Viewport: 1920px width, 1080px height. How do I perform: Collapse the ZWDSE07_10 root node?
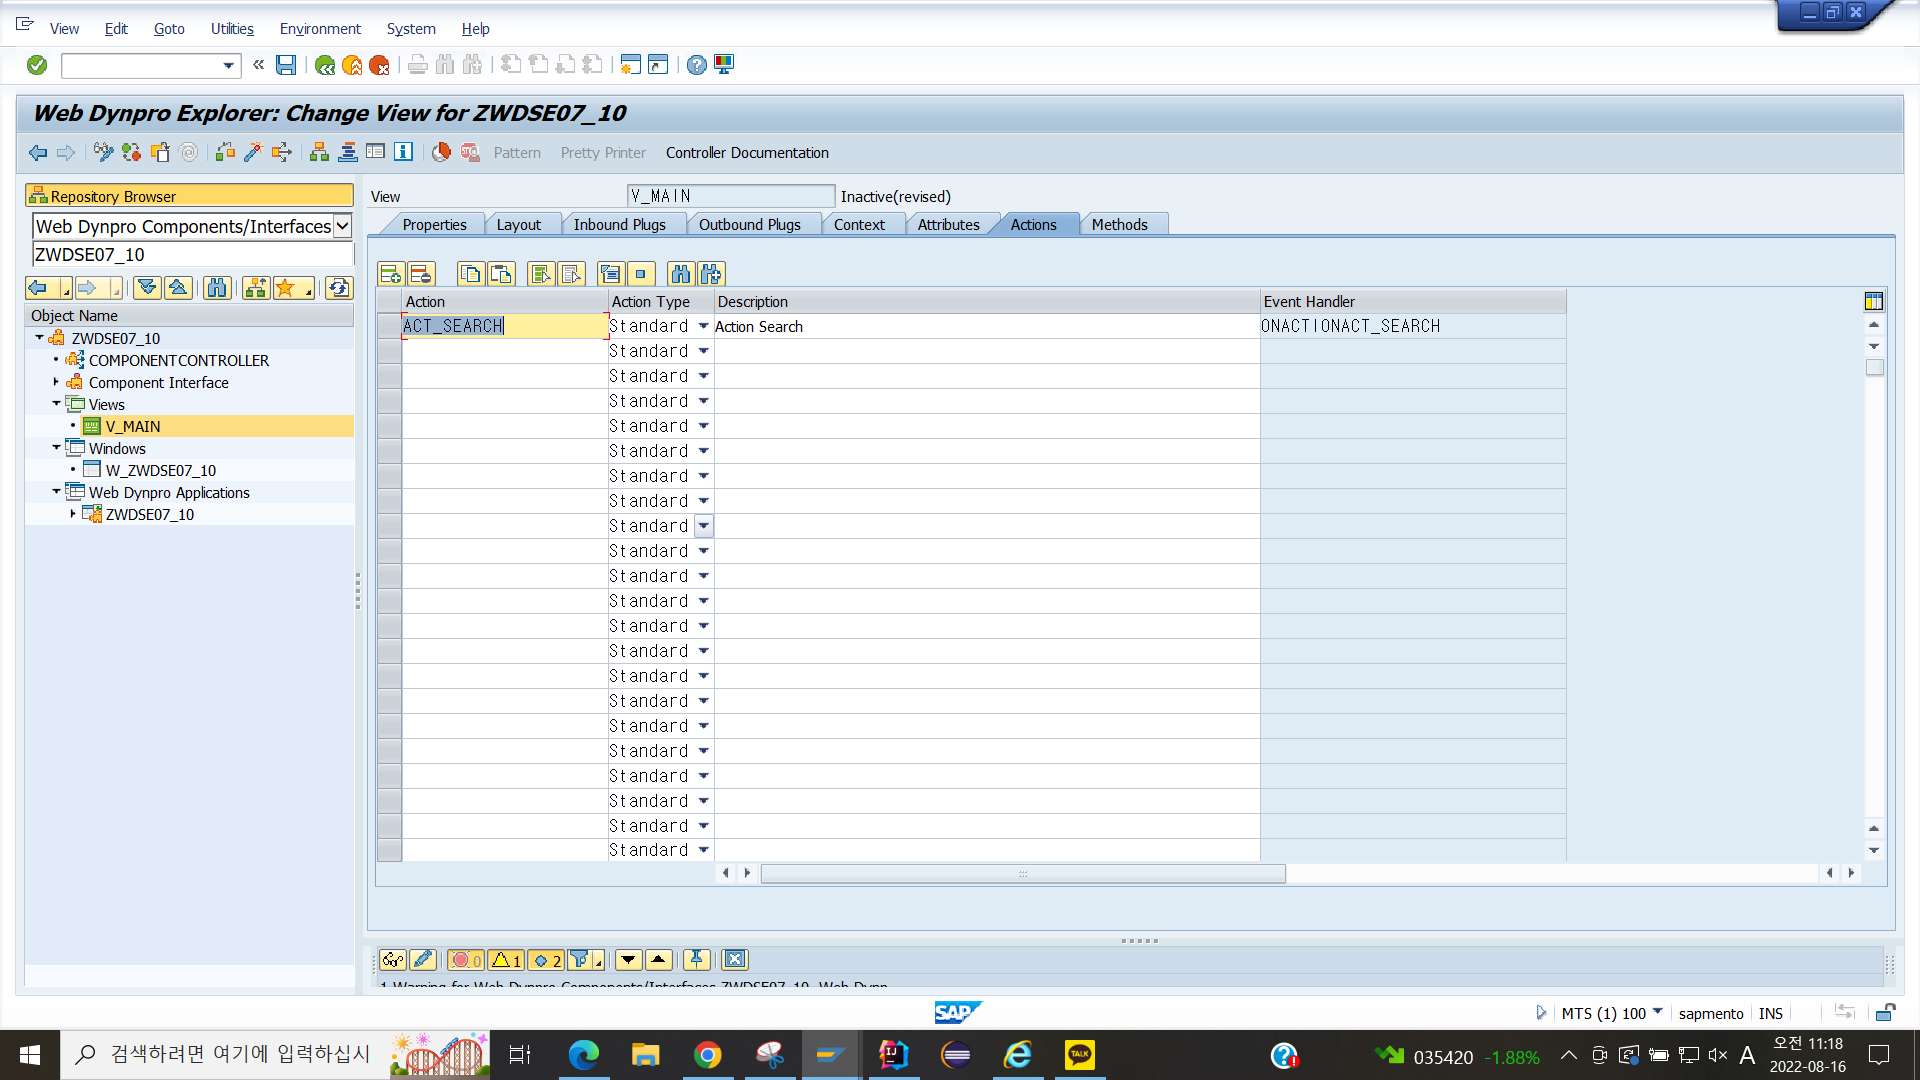(x=40, y=337)
